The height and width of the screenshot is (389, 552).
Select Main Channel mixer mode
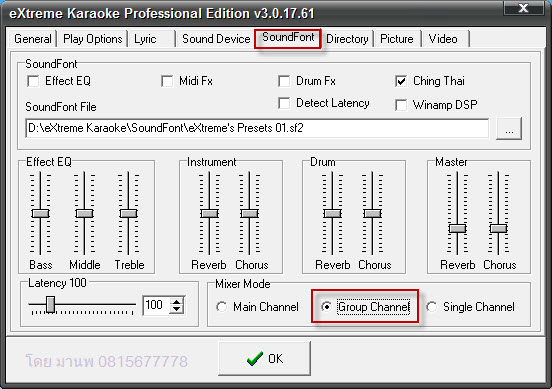[x=222, y=307]
